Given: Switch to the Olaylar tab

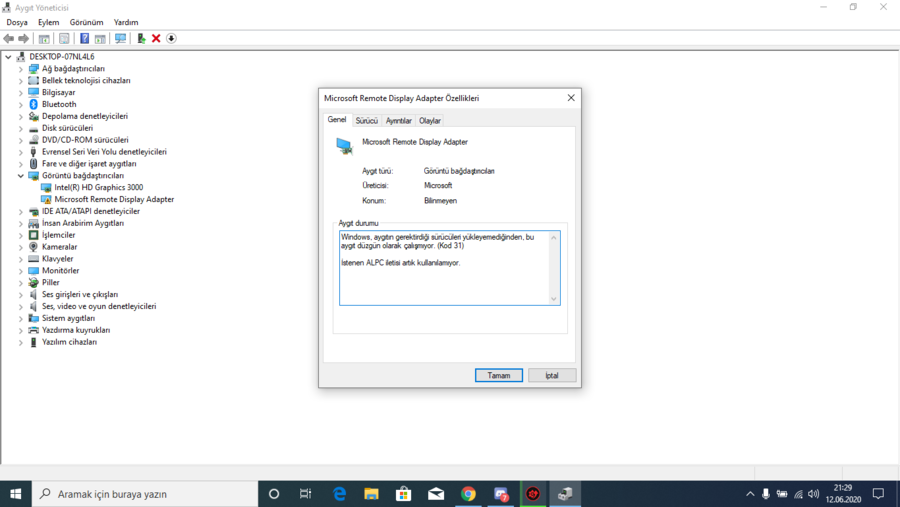Looking at the screenshot, I should click(429, 121).
